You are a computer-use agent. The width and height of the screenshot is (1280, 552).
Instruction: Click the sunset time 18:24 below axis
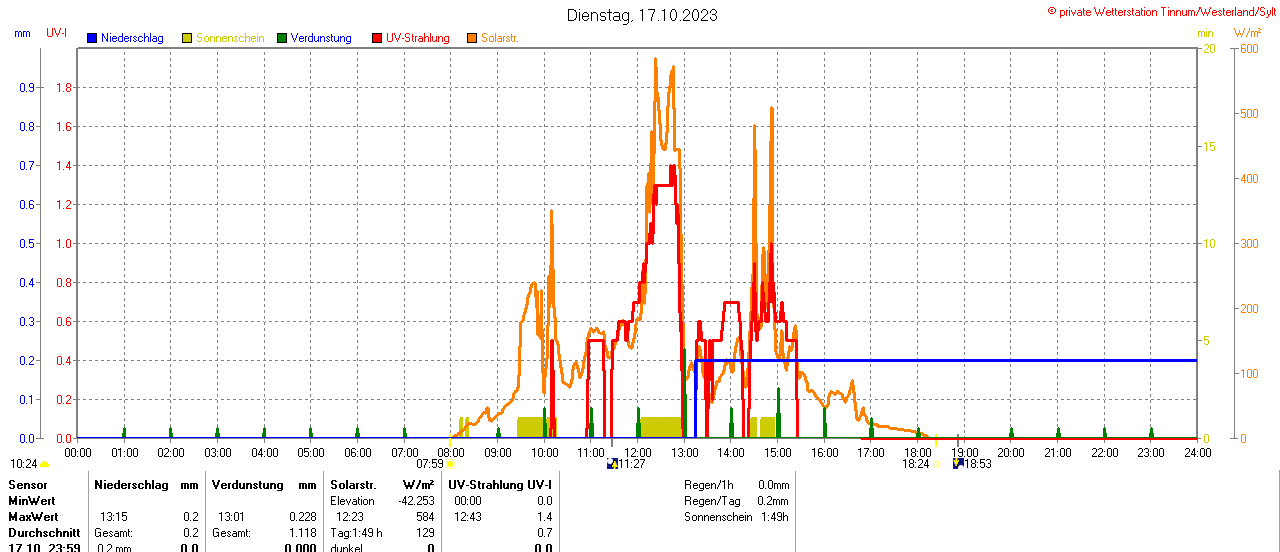pyautogui.click(x=915, y=464)
